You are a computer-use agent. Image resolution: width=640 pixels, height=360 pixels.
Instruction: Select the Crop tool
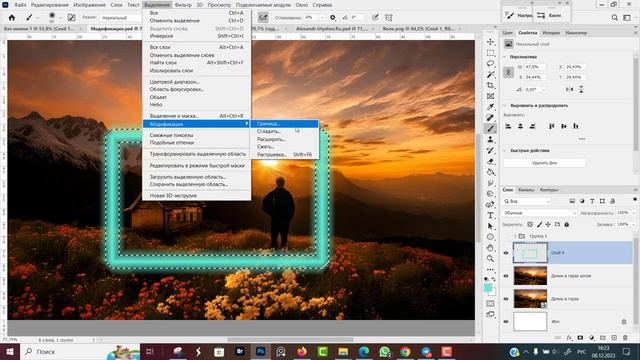490,85
